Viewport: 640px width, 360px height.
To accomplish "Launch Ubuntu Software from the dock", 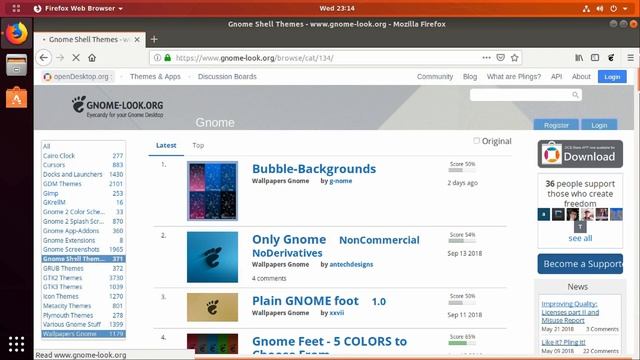I will point(16,98).
